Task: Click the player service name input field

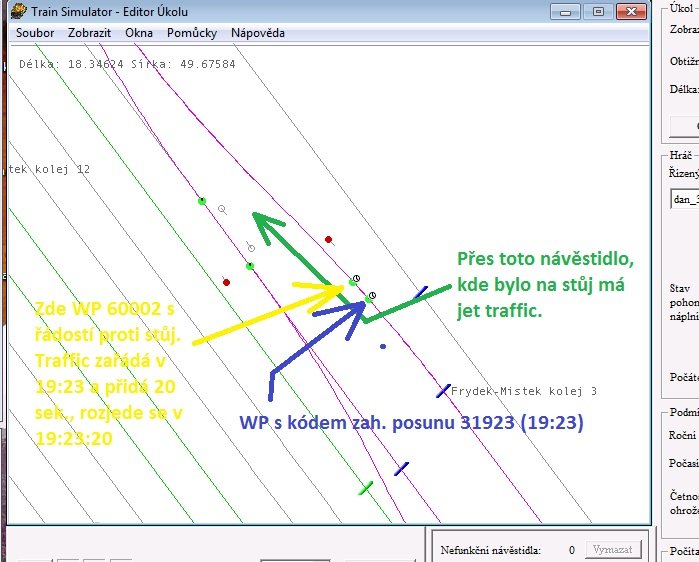Action: click(684, 199)
